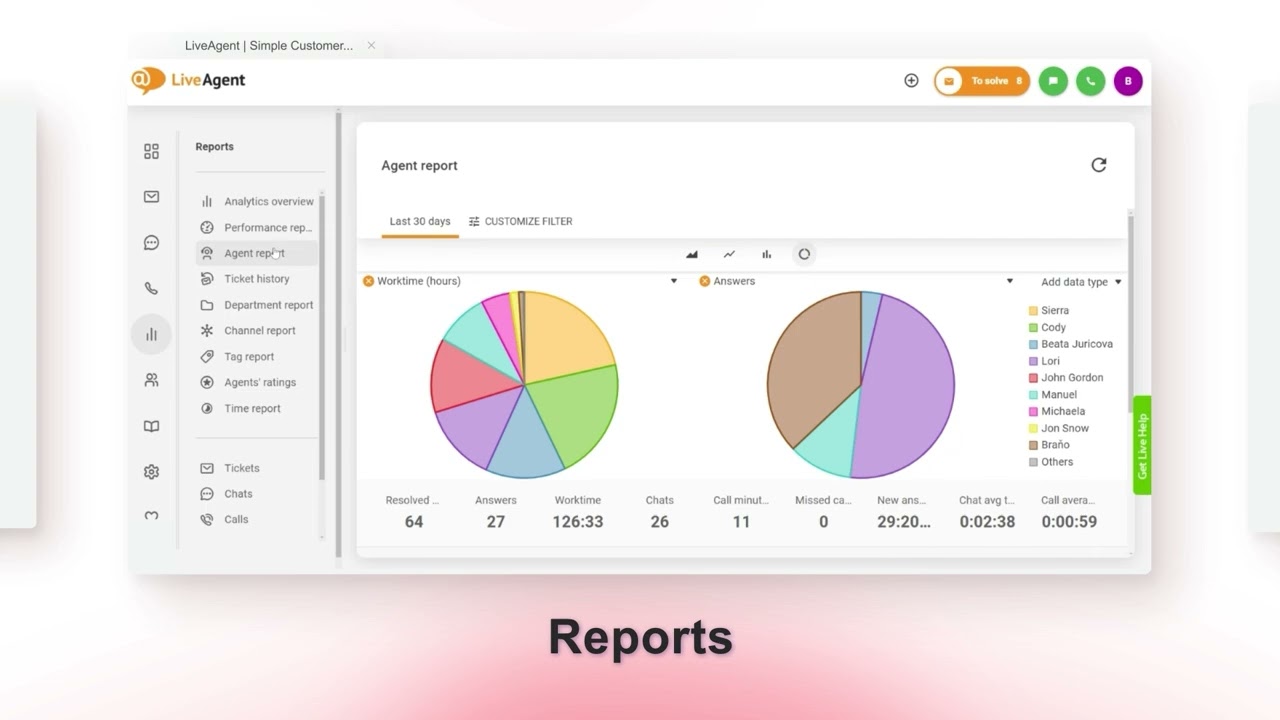Click CUSTOMIZE FILTER button
Viewport: 1280px width, 720px height.
(520, 221)
